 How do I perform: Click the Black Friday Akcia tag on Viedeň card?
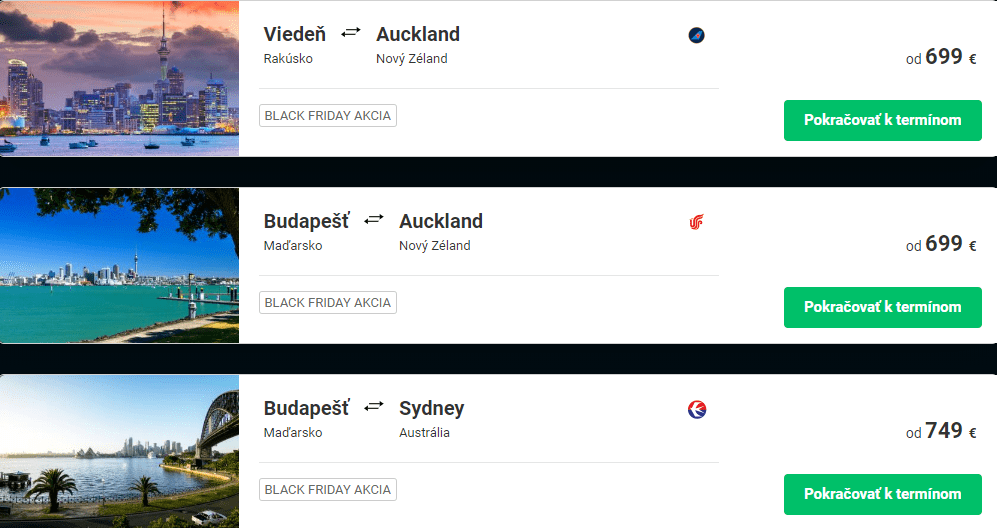coord(328,115)
